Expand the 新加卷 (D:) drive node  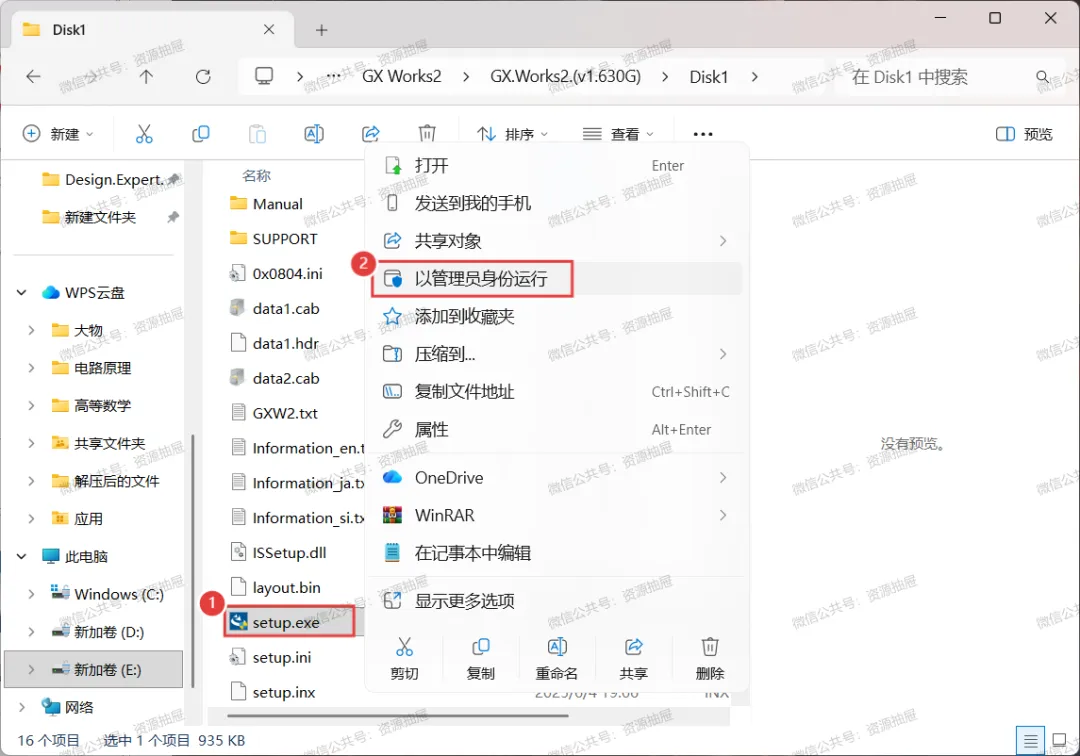[31, 631]
